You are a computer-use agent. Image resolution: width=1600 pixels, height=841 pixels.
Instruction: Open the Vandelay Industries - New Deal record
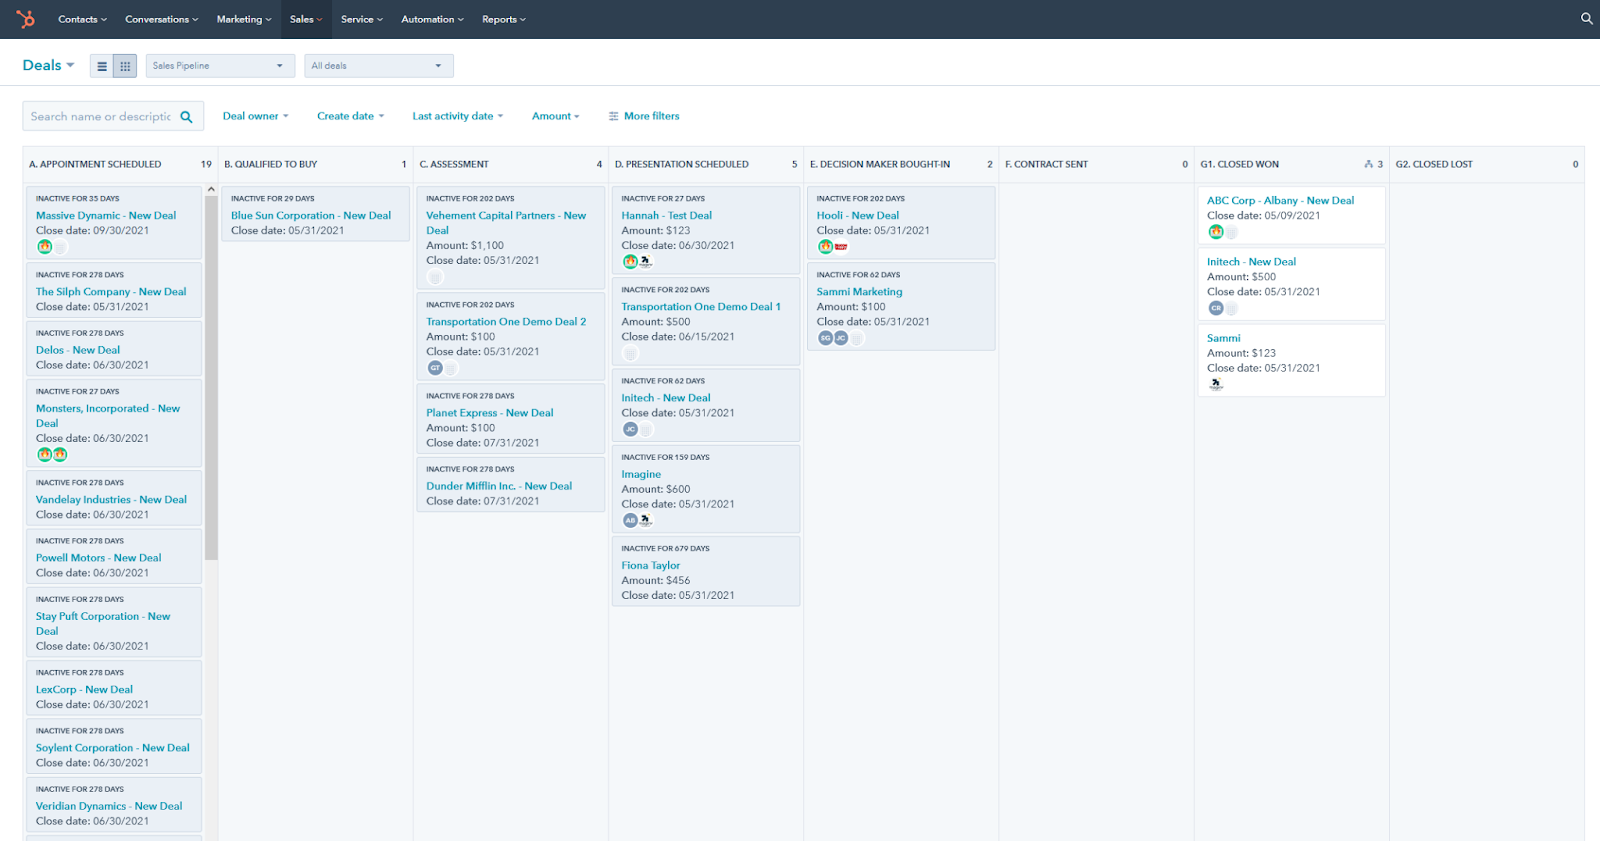click(111, 500)
